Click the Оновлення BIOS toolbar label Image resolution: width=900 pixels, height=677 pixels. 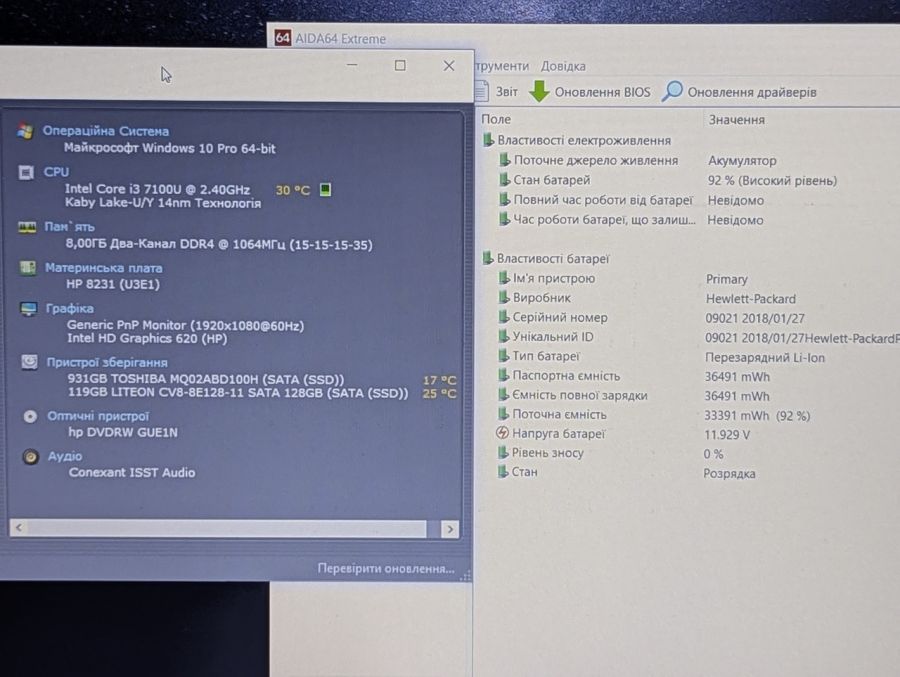click(x=602, y=92)
